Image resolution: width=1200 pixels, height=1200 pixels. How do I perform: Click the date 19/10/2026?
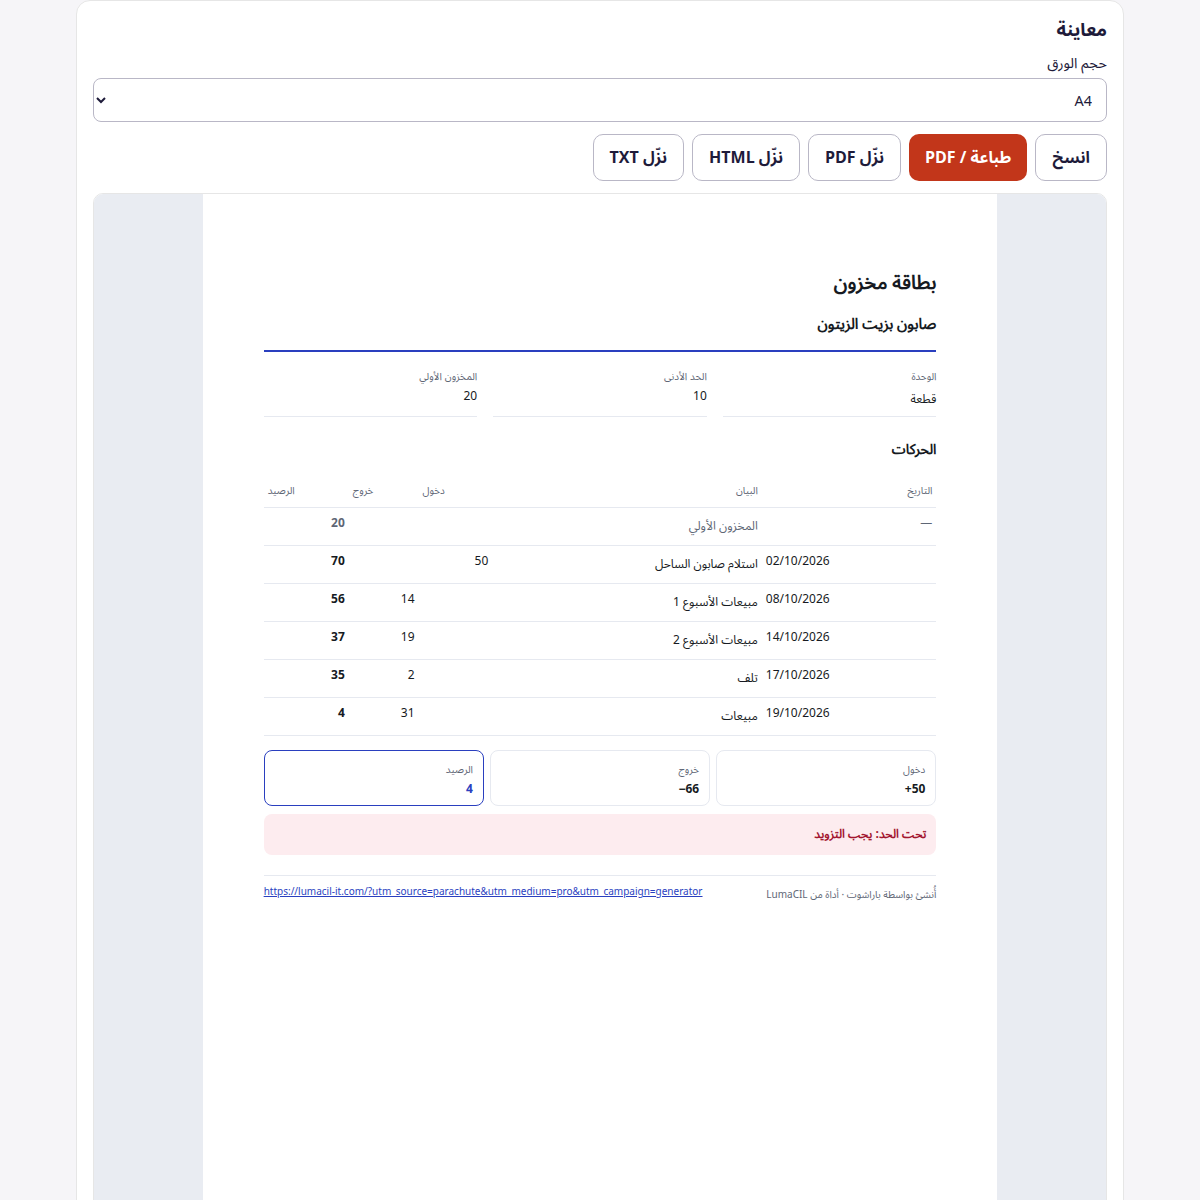798,713
